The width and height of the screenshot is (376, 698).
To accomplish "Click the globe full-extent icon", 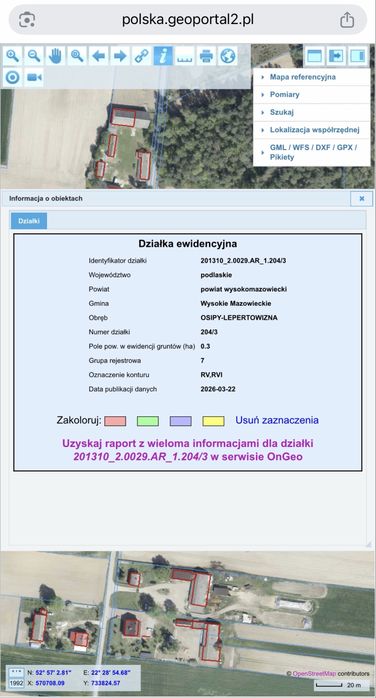I will click(227, 56).
